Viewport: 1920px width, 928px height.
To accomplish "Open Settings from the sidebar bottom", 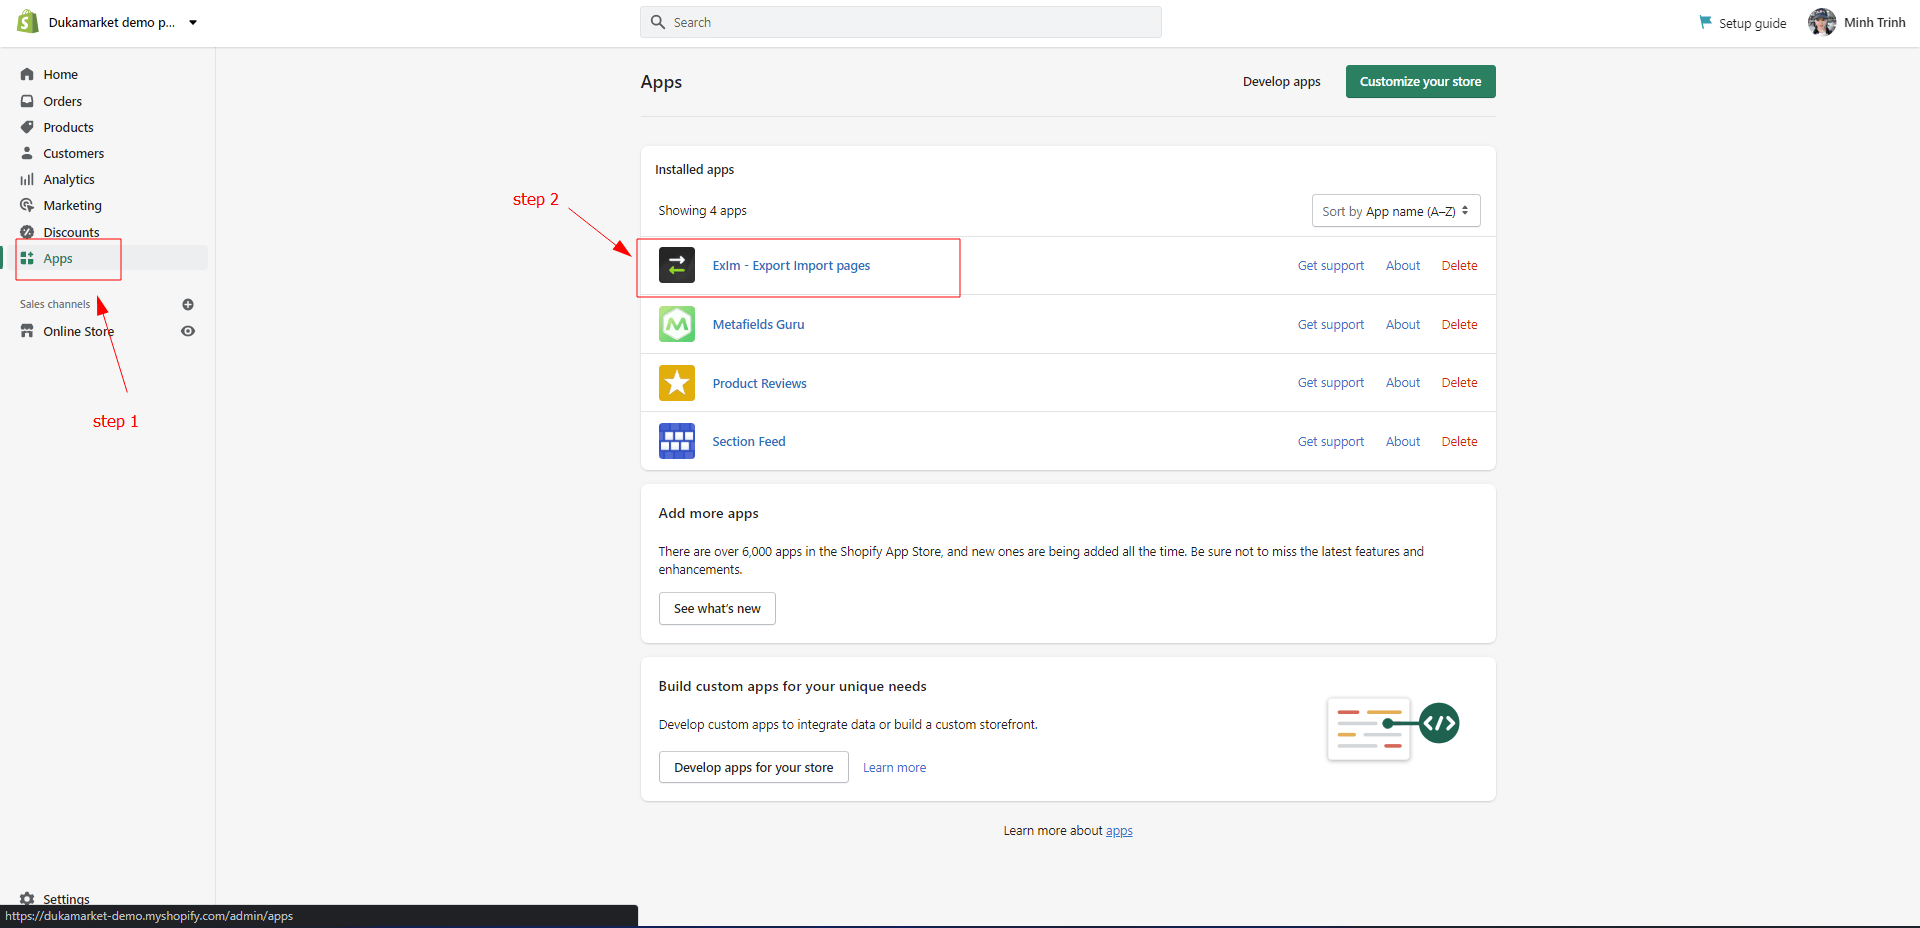I will click(x=66, y=898).
